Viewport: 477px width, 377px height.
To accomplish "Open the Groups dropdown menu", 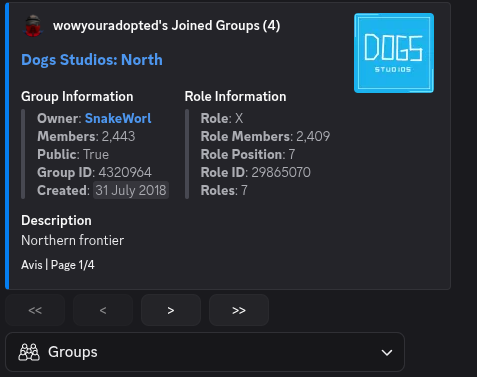I will pos(205,352).
